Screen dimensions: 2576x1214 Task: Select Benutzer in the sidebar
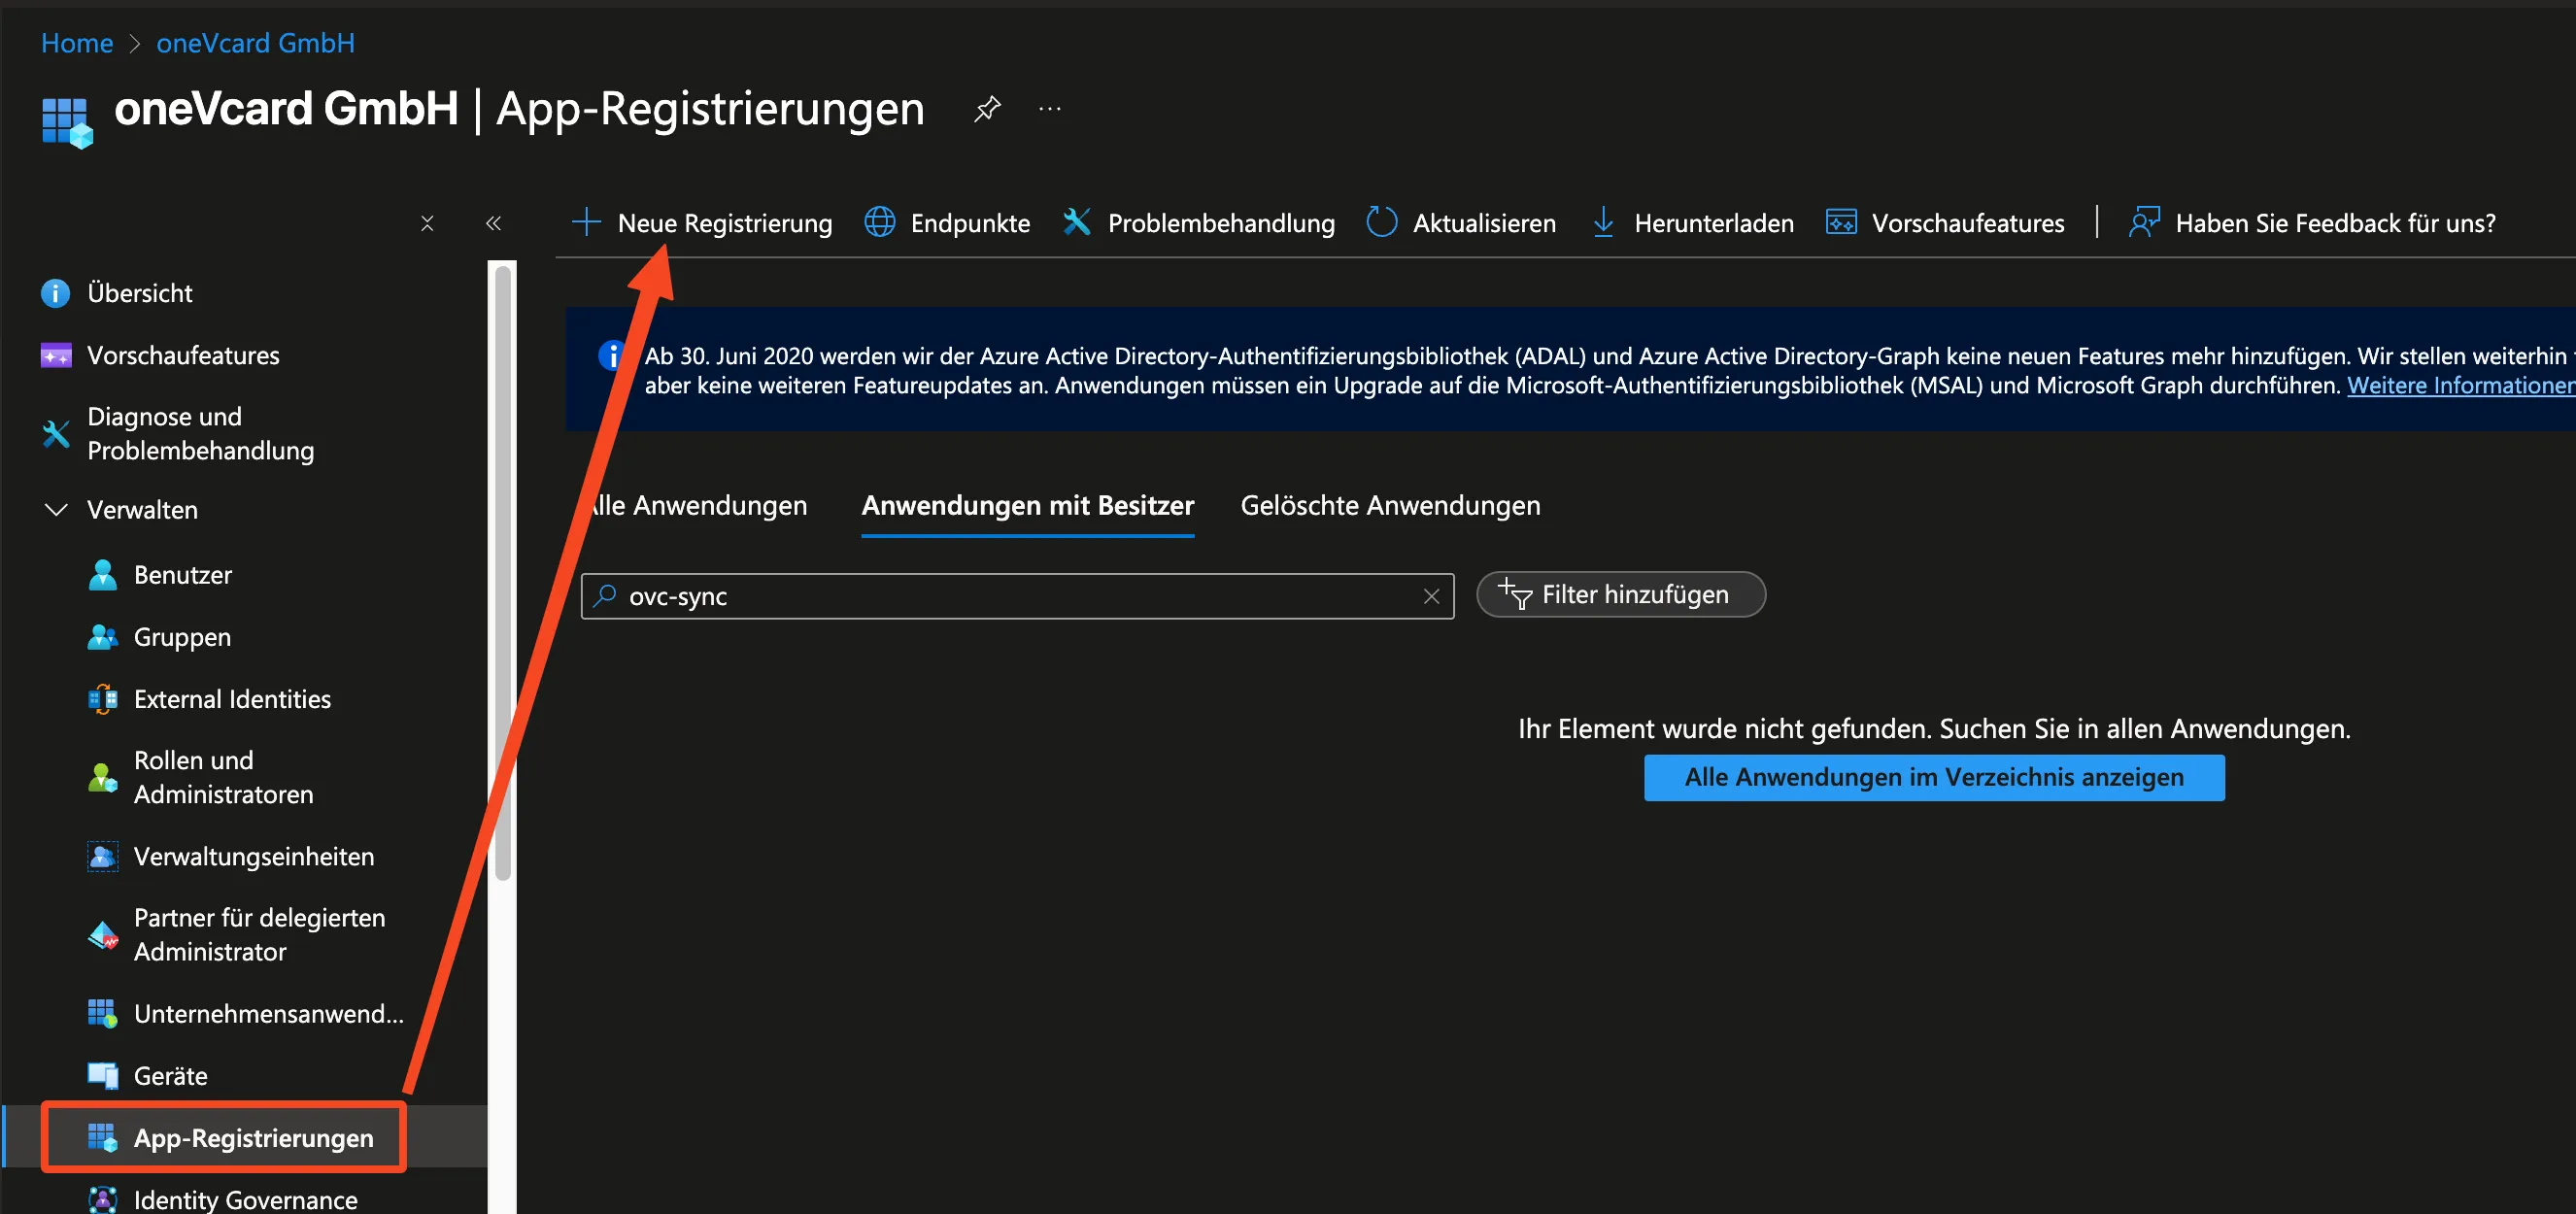click(183, 574)
